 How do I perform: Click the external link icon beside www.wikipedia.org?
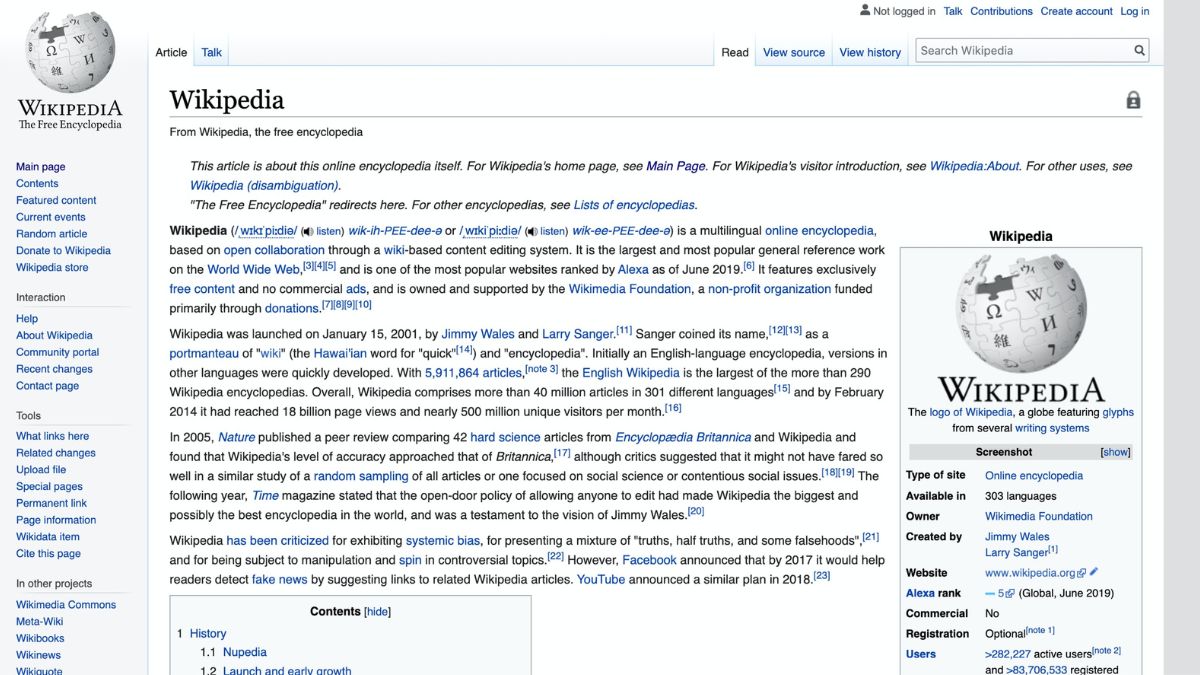(1082, 573)
